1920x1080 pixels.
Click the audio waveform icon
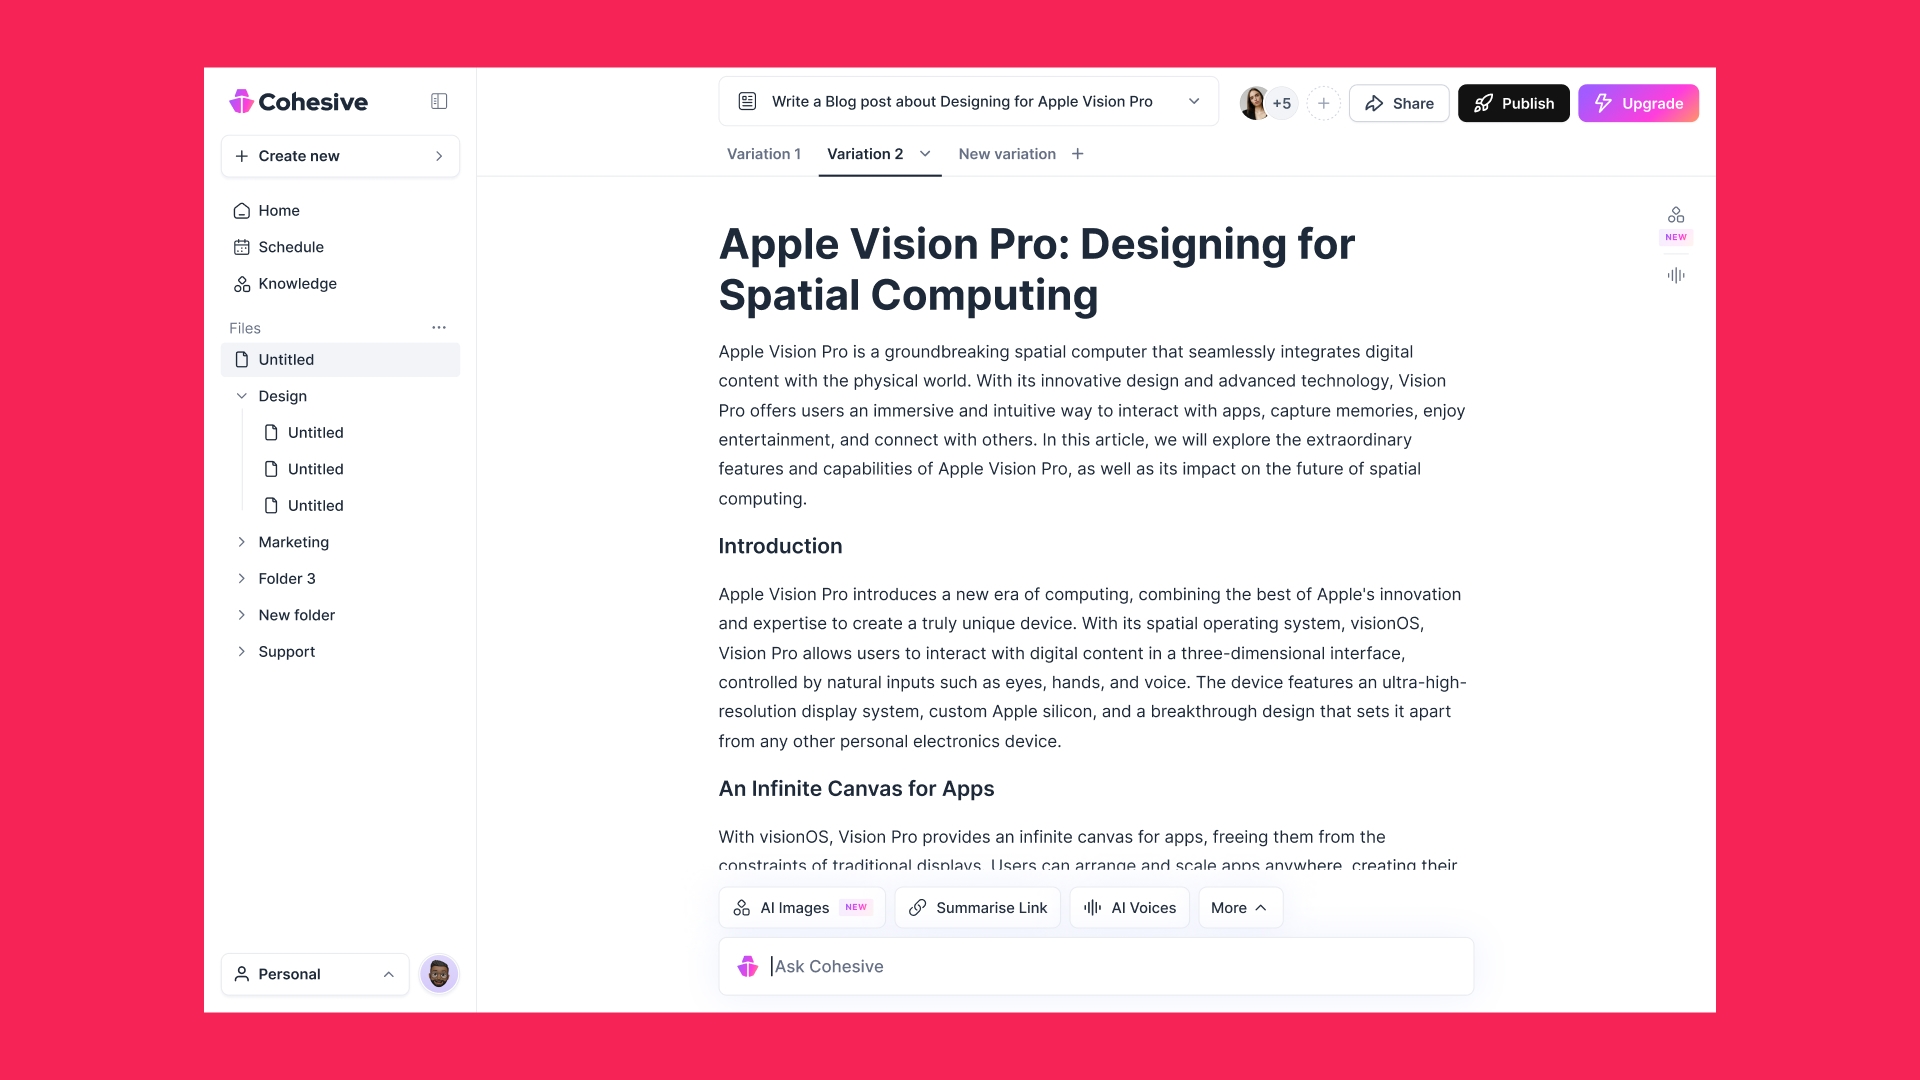coord(1676,276)
